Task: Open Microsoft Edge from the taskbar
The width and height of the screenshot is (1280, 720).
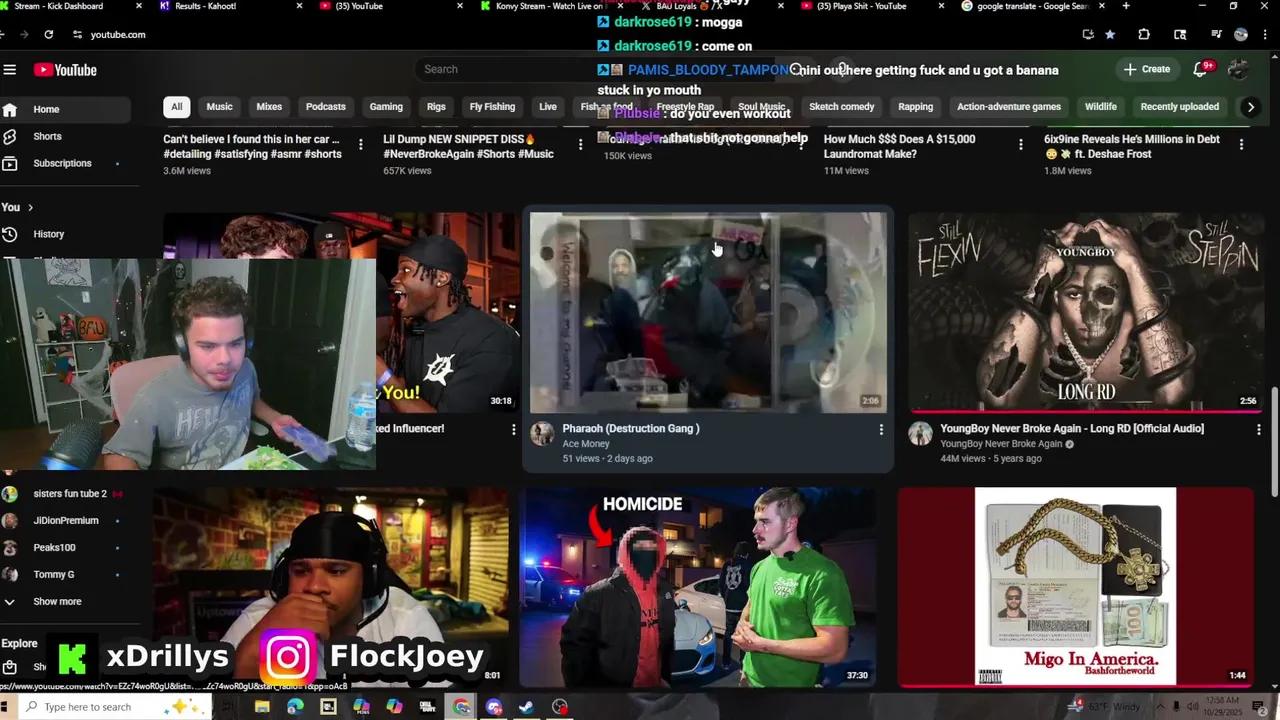Action: coord(295,707)
